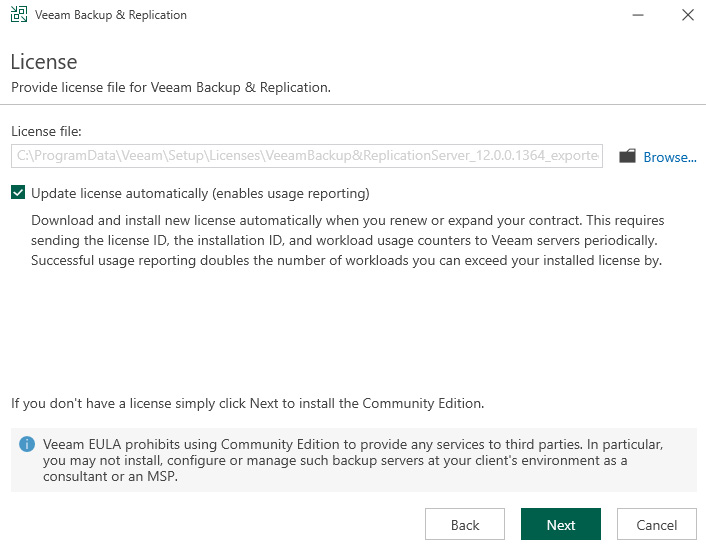706x547 pixels.
Task: Uncheck Update license automatically checkbox
Action: coord(18,193)
